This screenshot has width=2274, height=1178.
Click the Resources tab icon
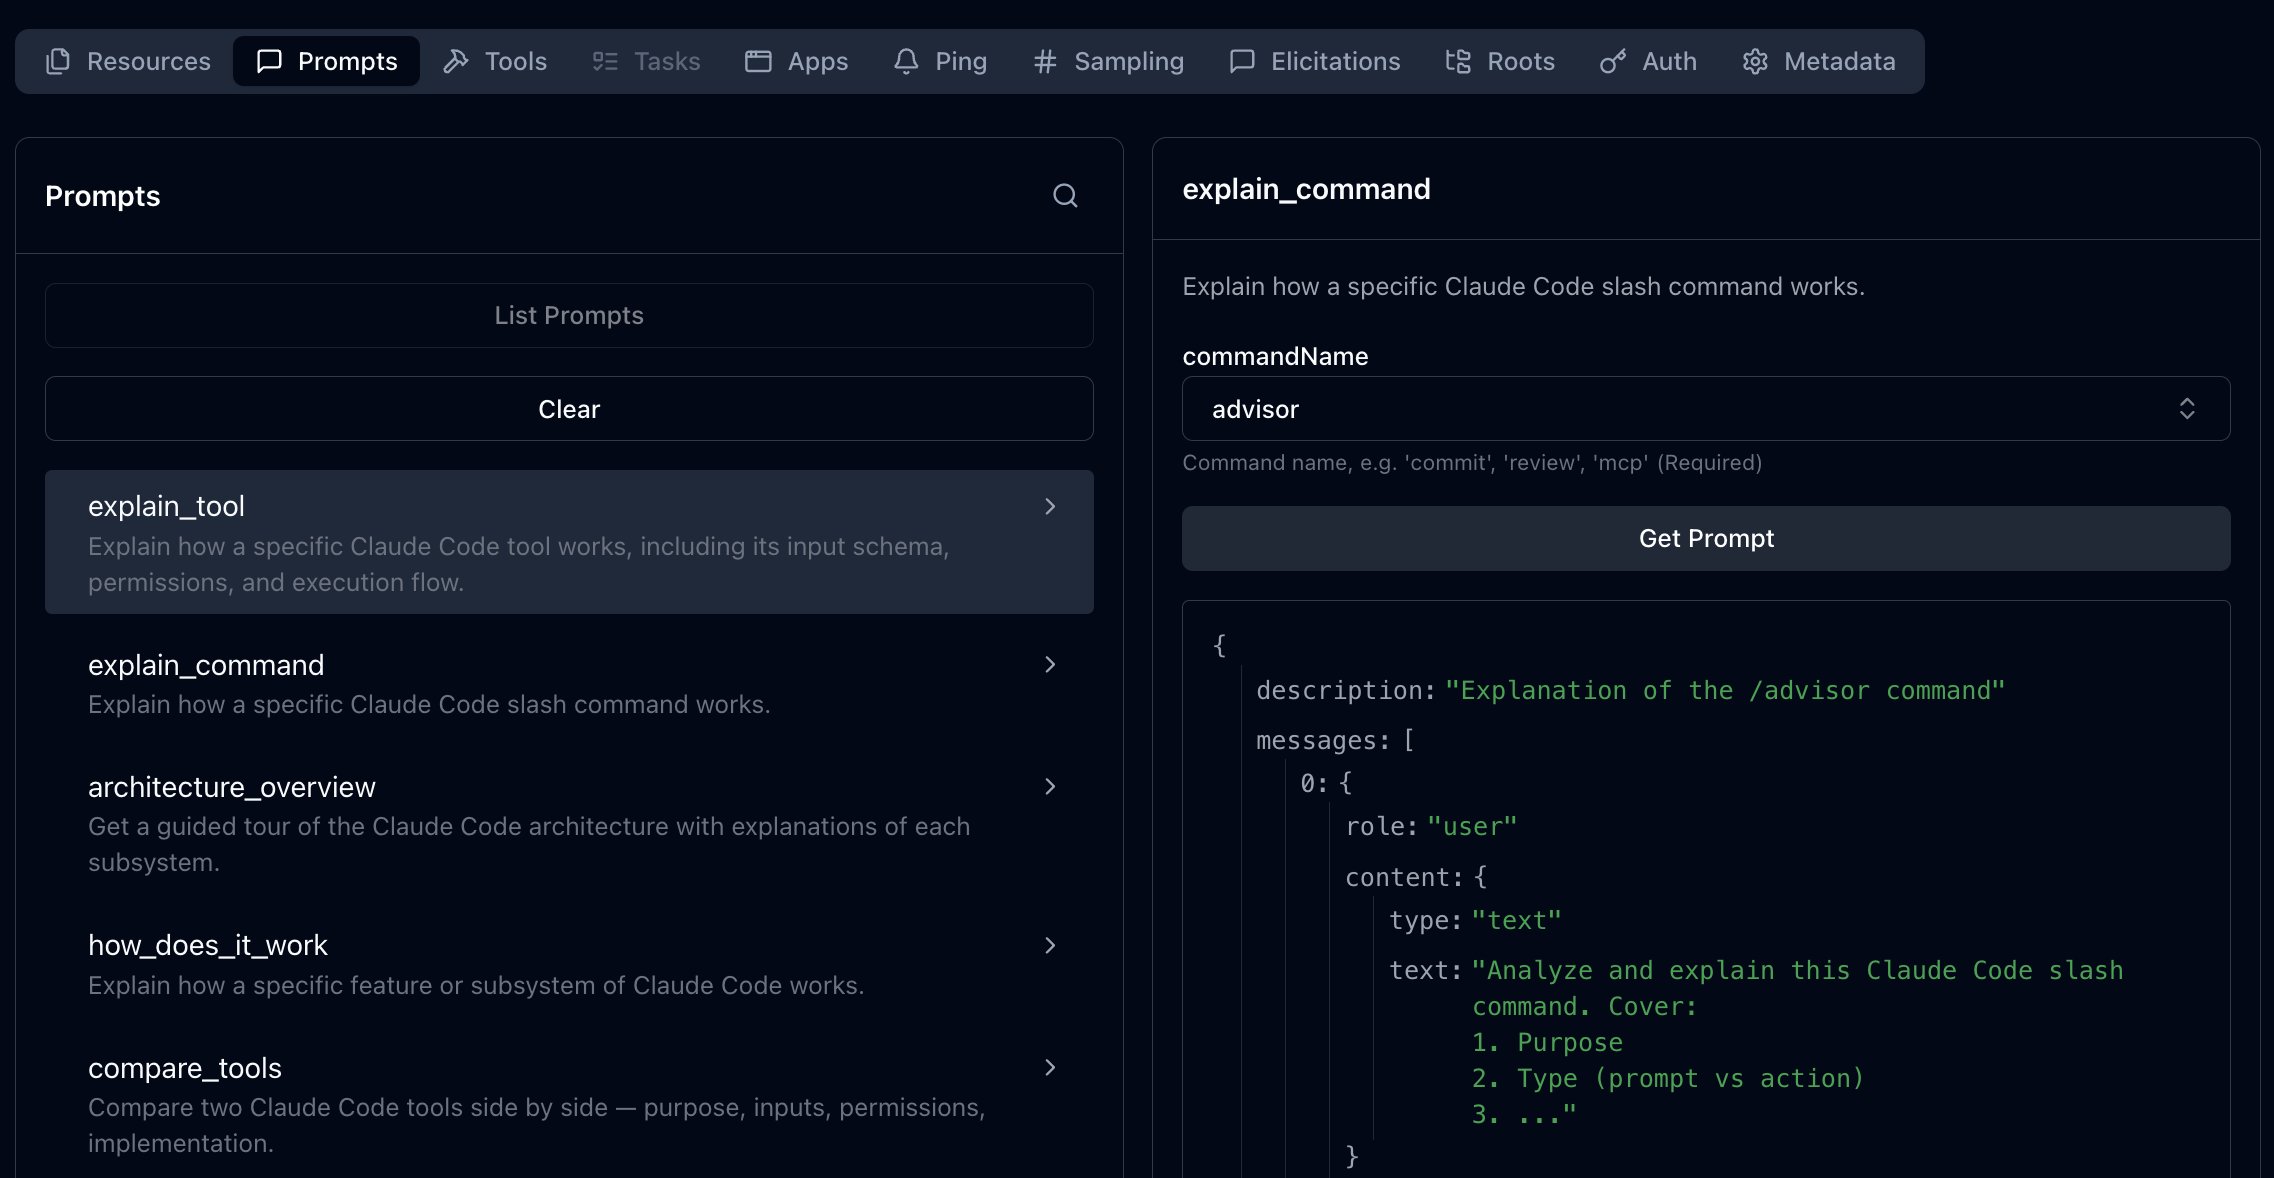pyautogui.click(x=58, y=62)
